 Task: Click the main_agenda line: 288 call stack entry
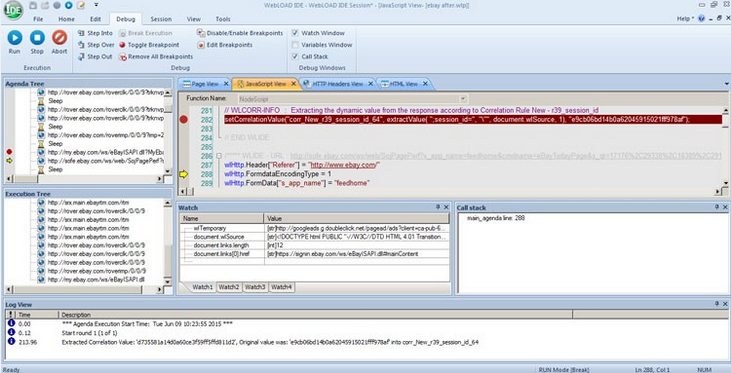(496, 218)
